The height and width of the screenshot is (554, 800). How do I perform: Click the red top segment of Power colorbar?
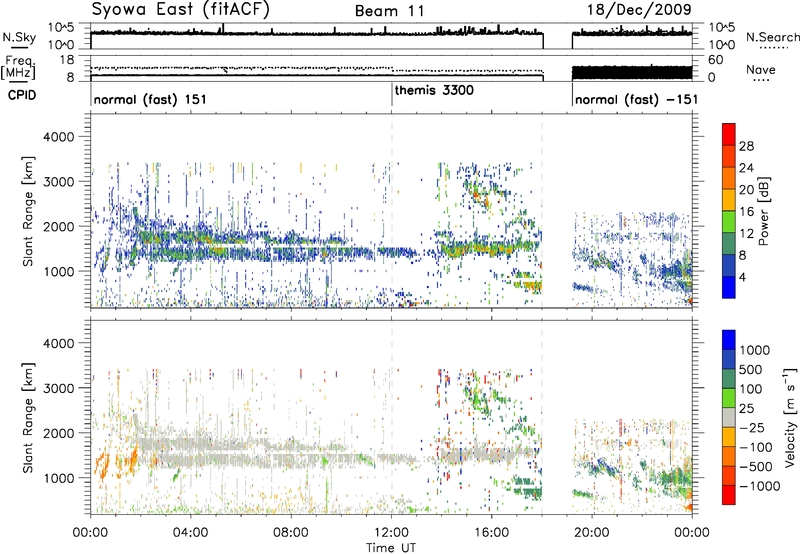tap(729, 134)
